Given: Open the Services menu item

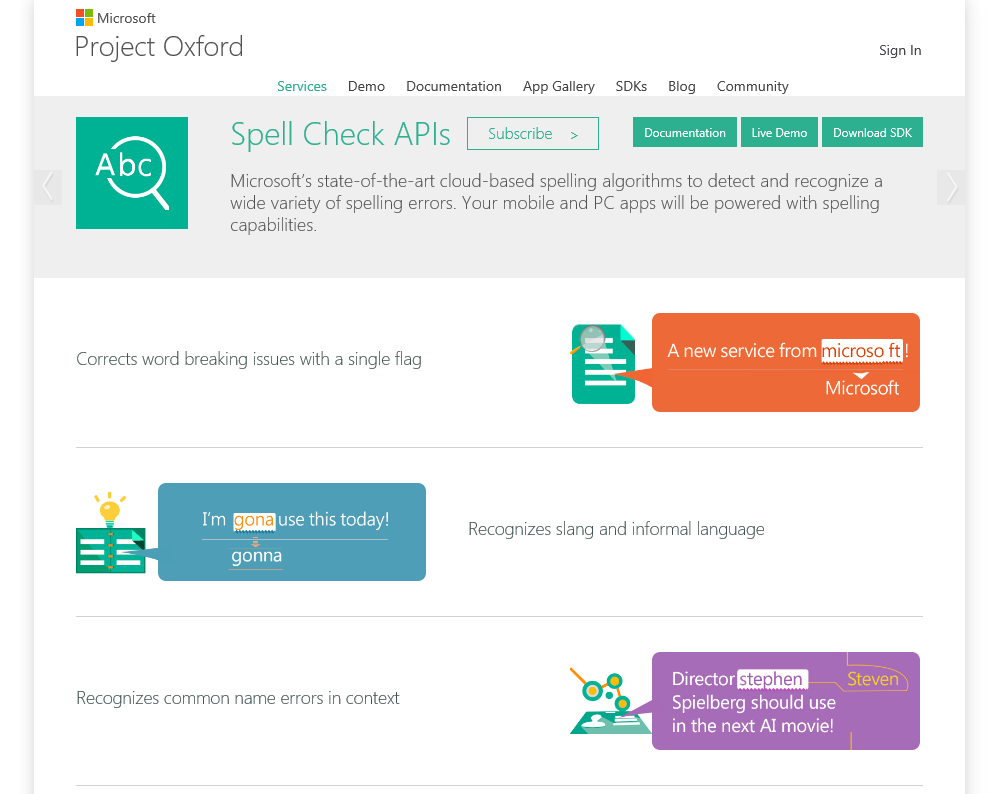Looking at the screenshot, I should coord(302,86).
